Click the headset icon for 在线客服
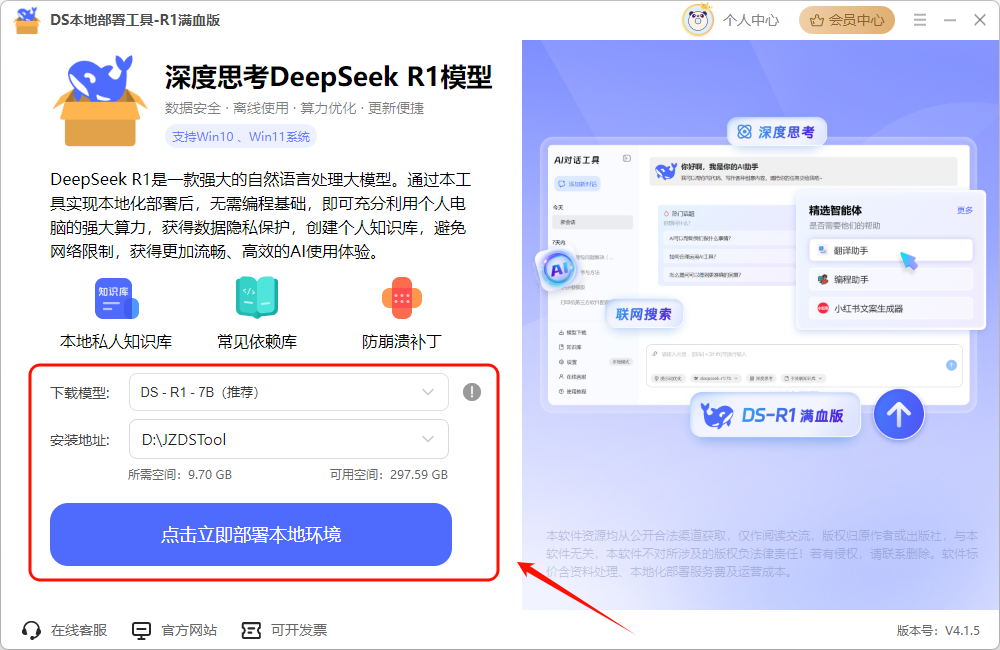Screen dimensions: 1000x650 pos(31,630)
